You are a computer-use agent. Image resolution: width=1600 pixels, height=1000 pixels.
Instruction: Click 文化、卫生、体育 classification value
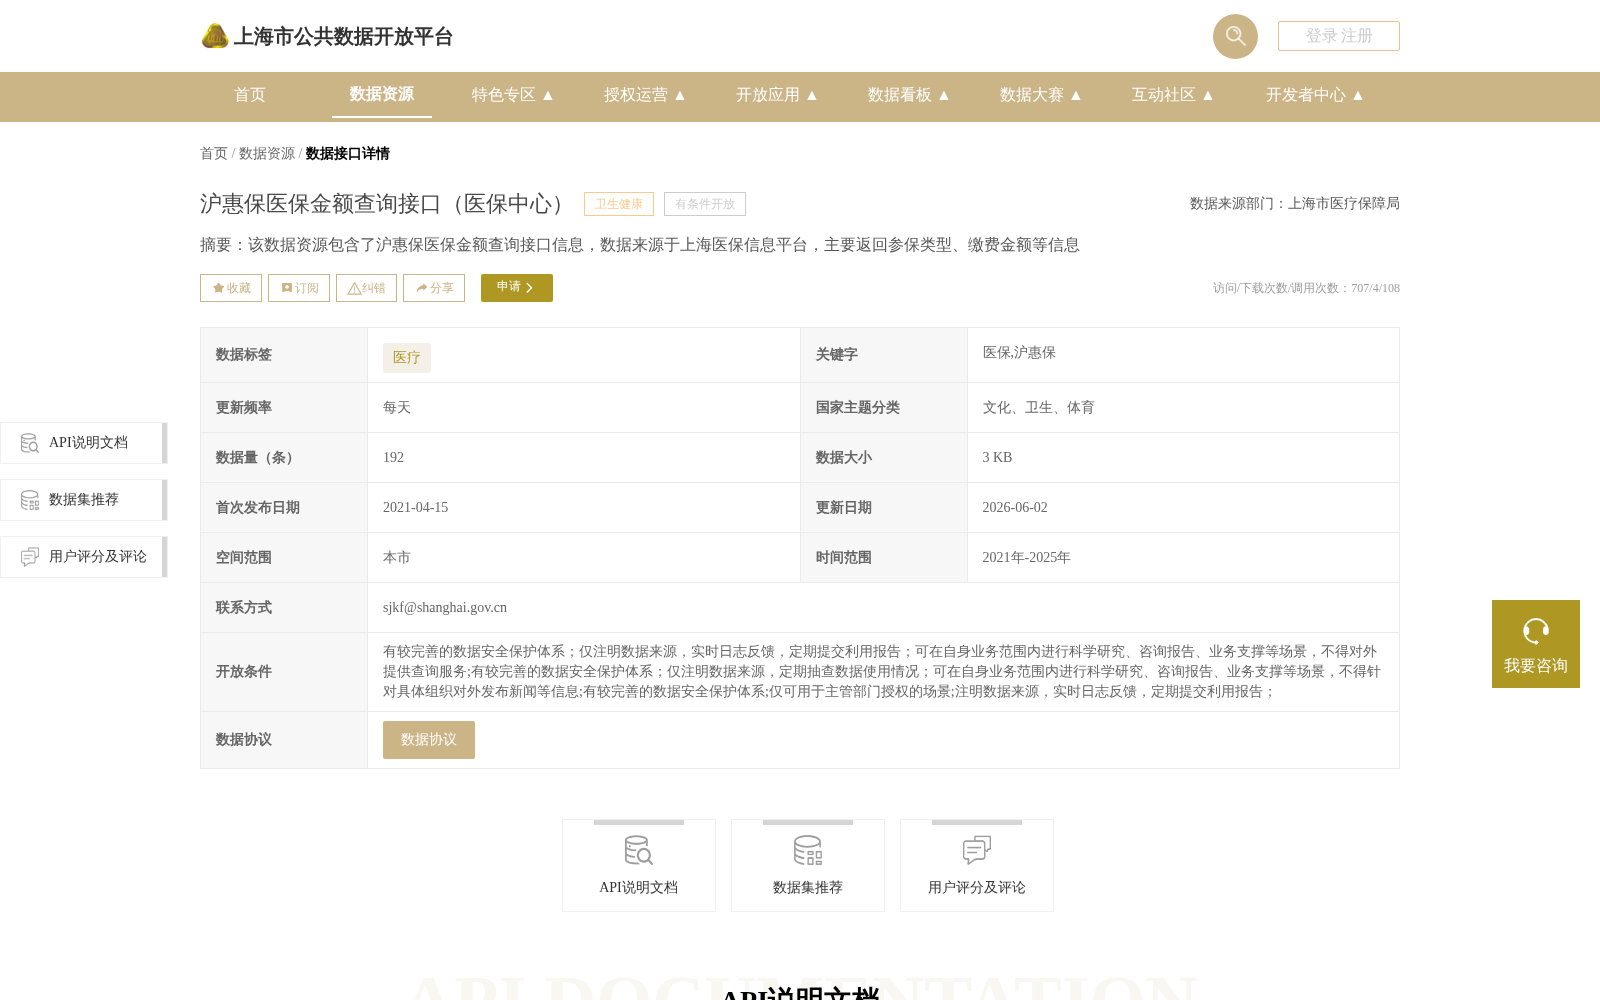pos(1039,408)
